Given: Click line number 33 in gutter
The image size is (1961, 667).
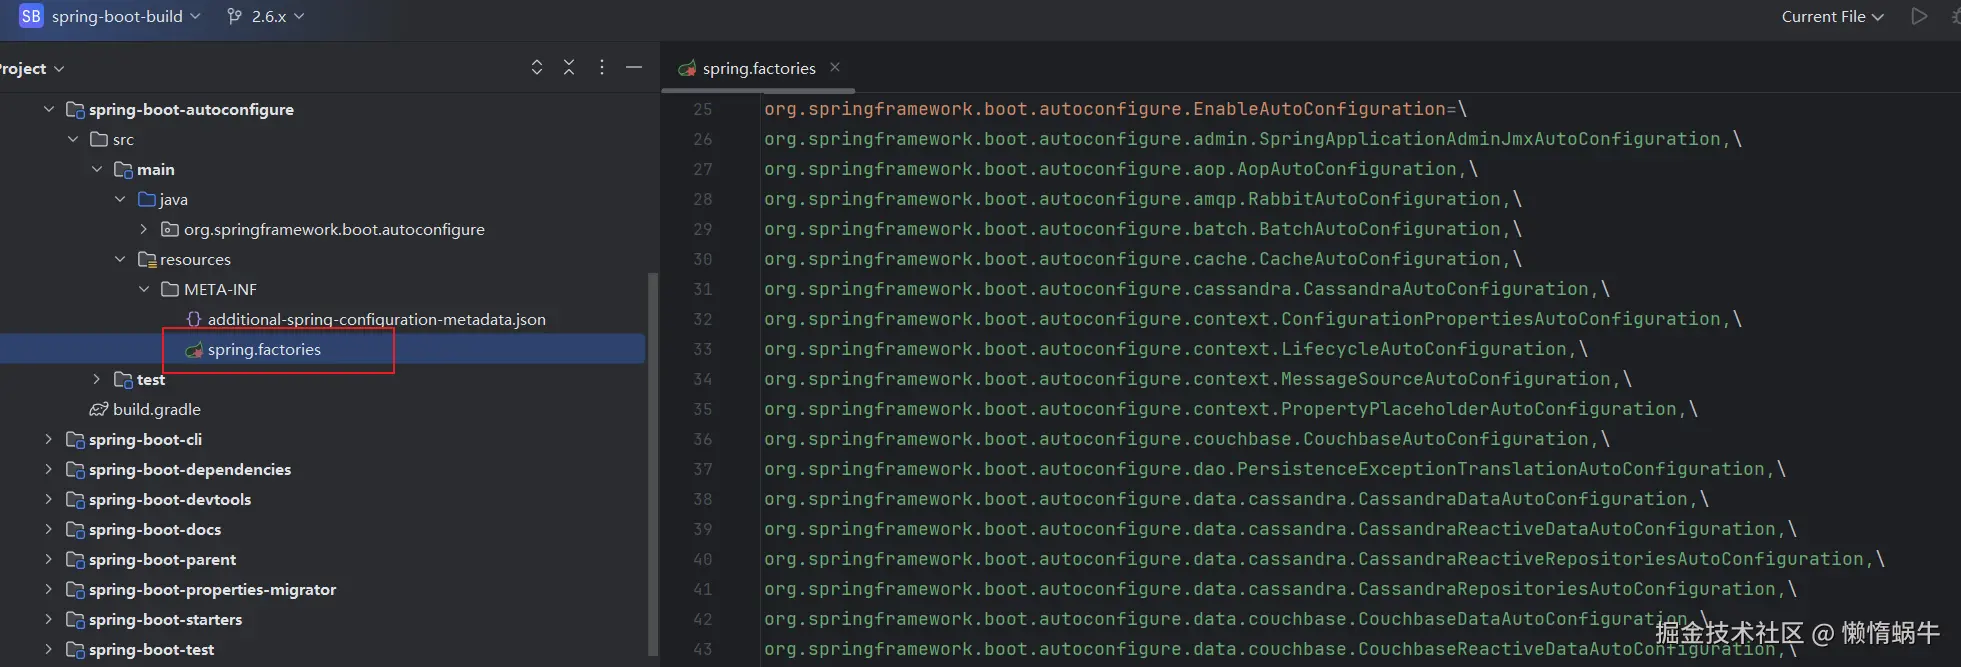Looking at the screenshot, I should [x=703, y=349].
